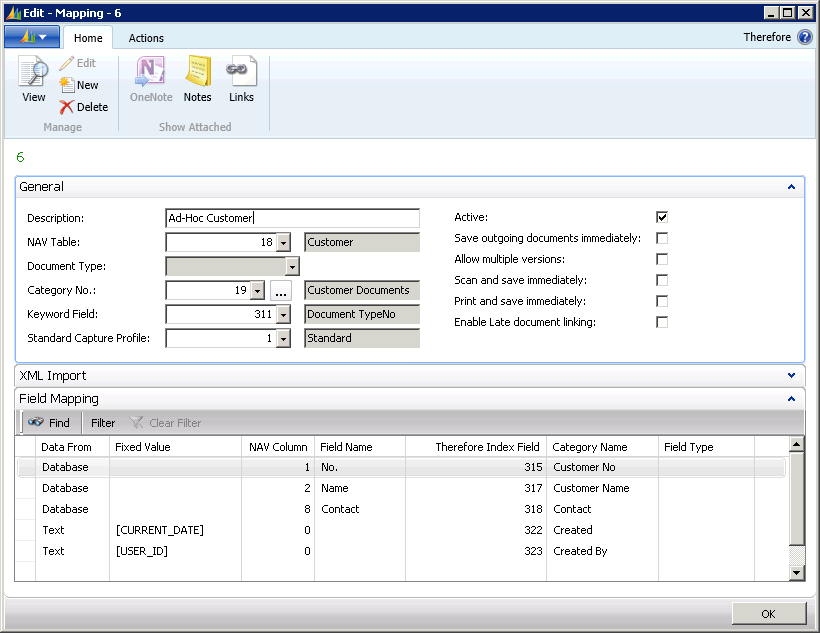
Task: Click the Find binoculars button
Action: (48, 423)
